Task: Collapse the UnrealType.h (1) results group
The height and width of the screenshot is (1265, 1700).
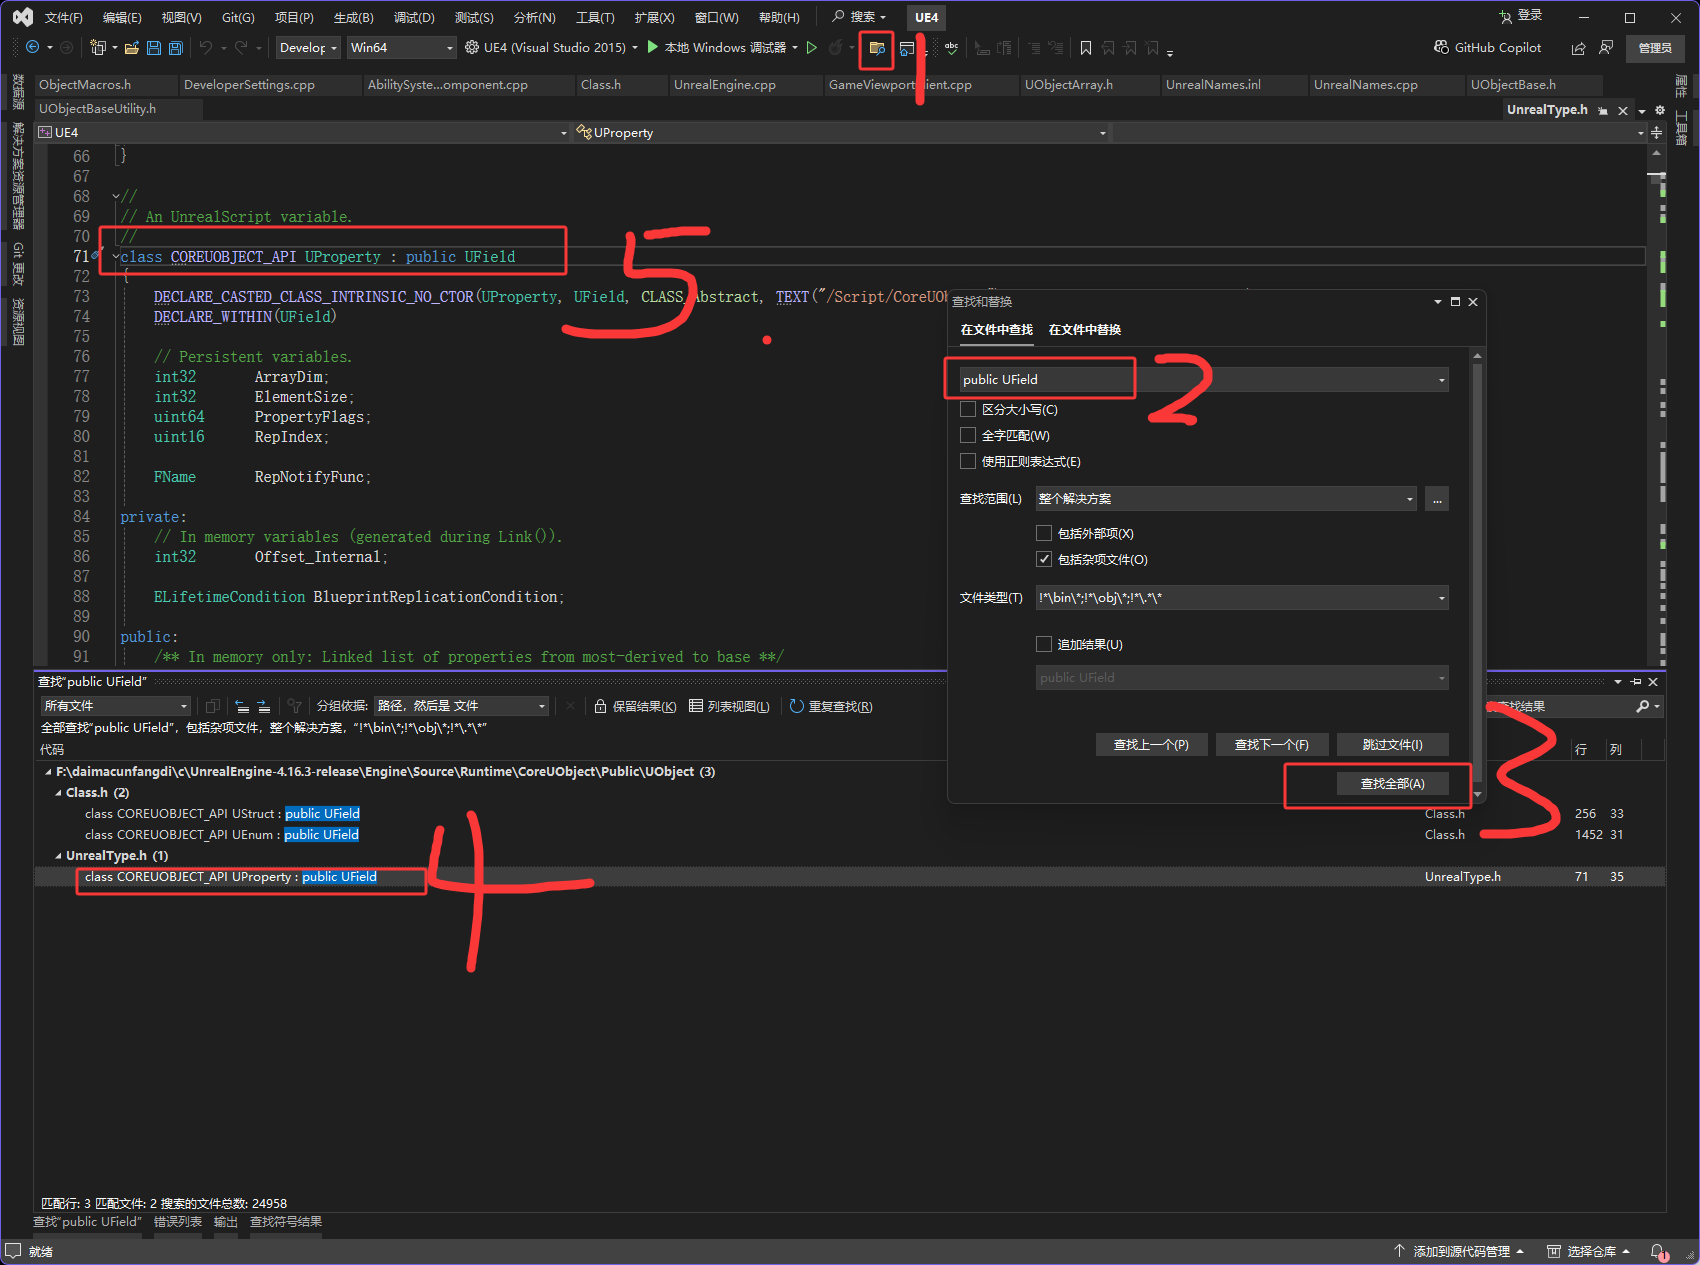Action: [x=58, y=855]
